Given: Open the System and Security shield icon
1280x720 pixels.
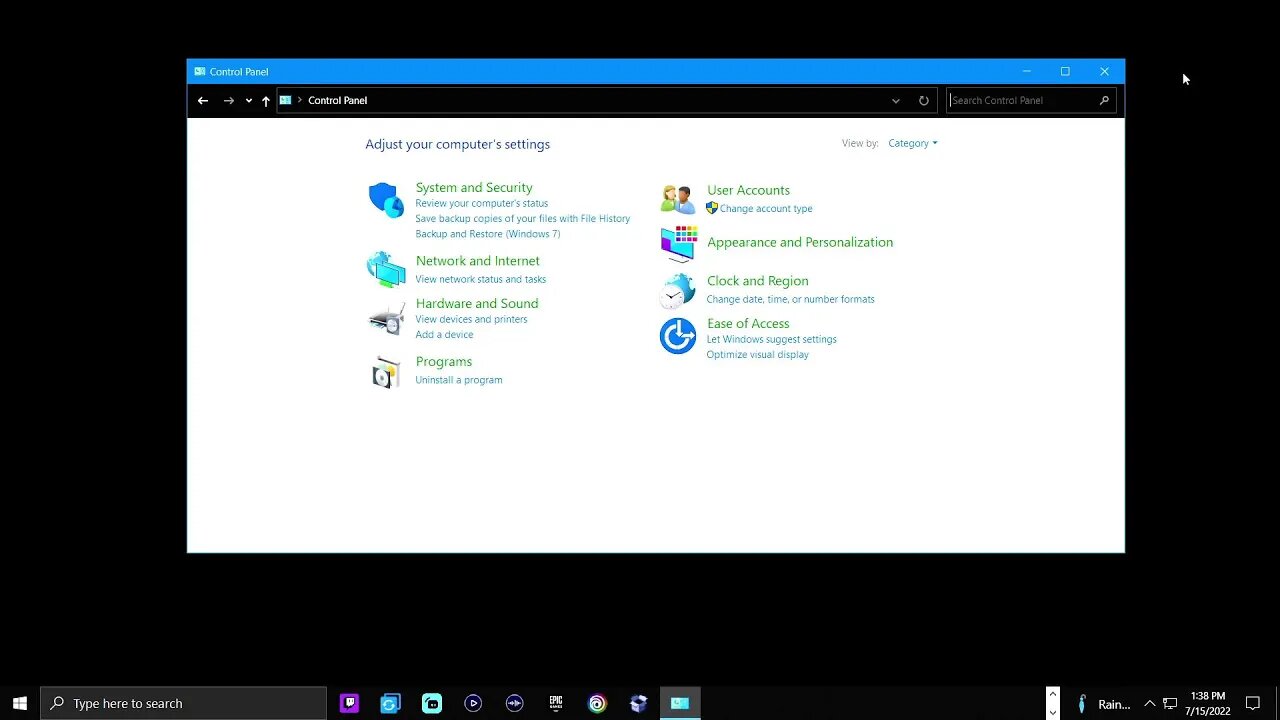Looking at the screenshot, I should point(386,200).
